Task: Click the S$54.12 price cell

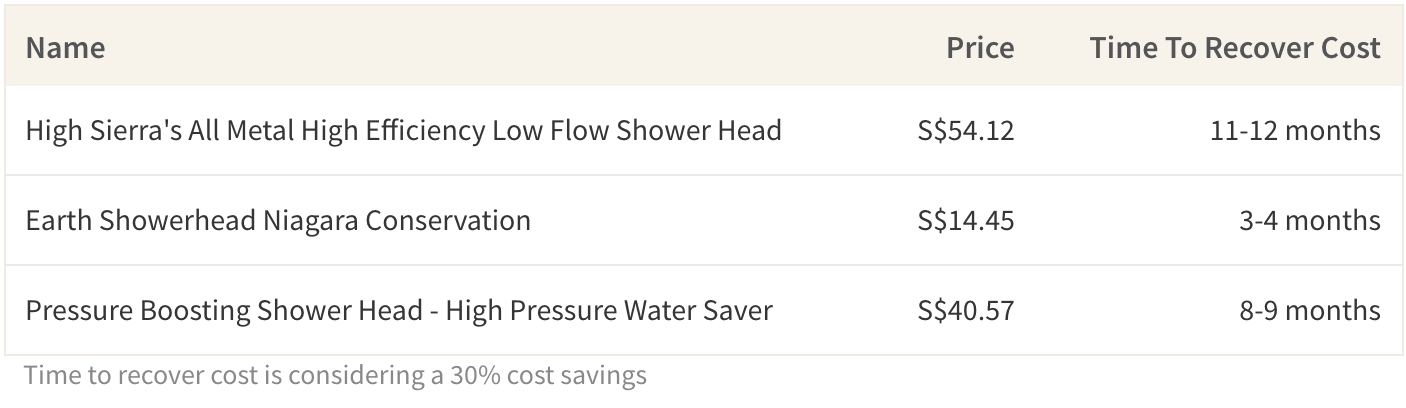Action: click(x=965, y=130)
